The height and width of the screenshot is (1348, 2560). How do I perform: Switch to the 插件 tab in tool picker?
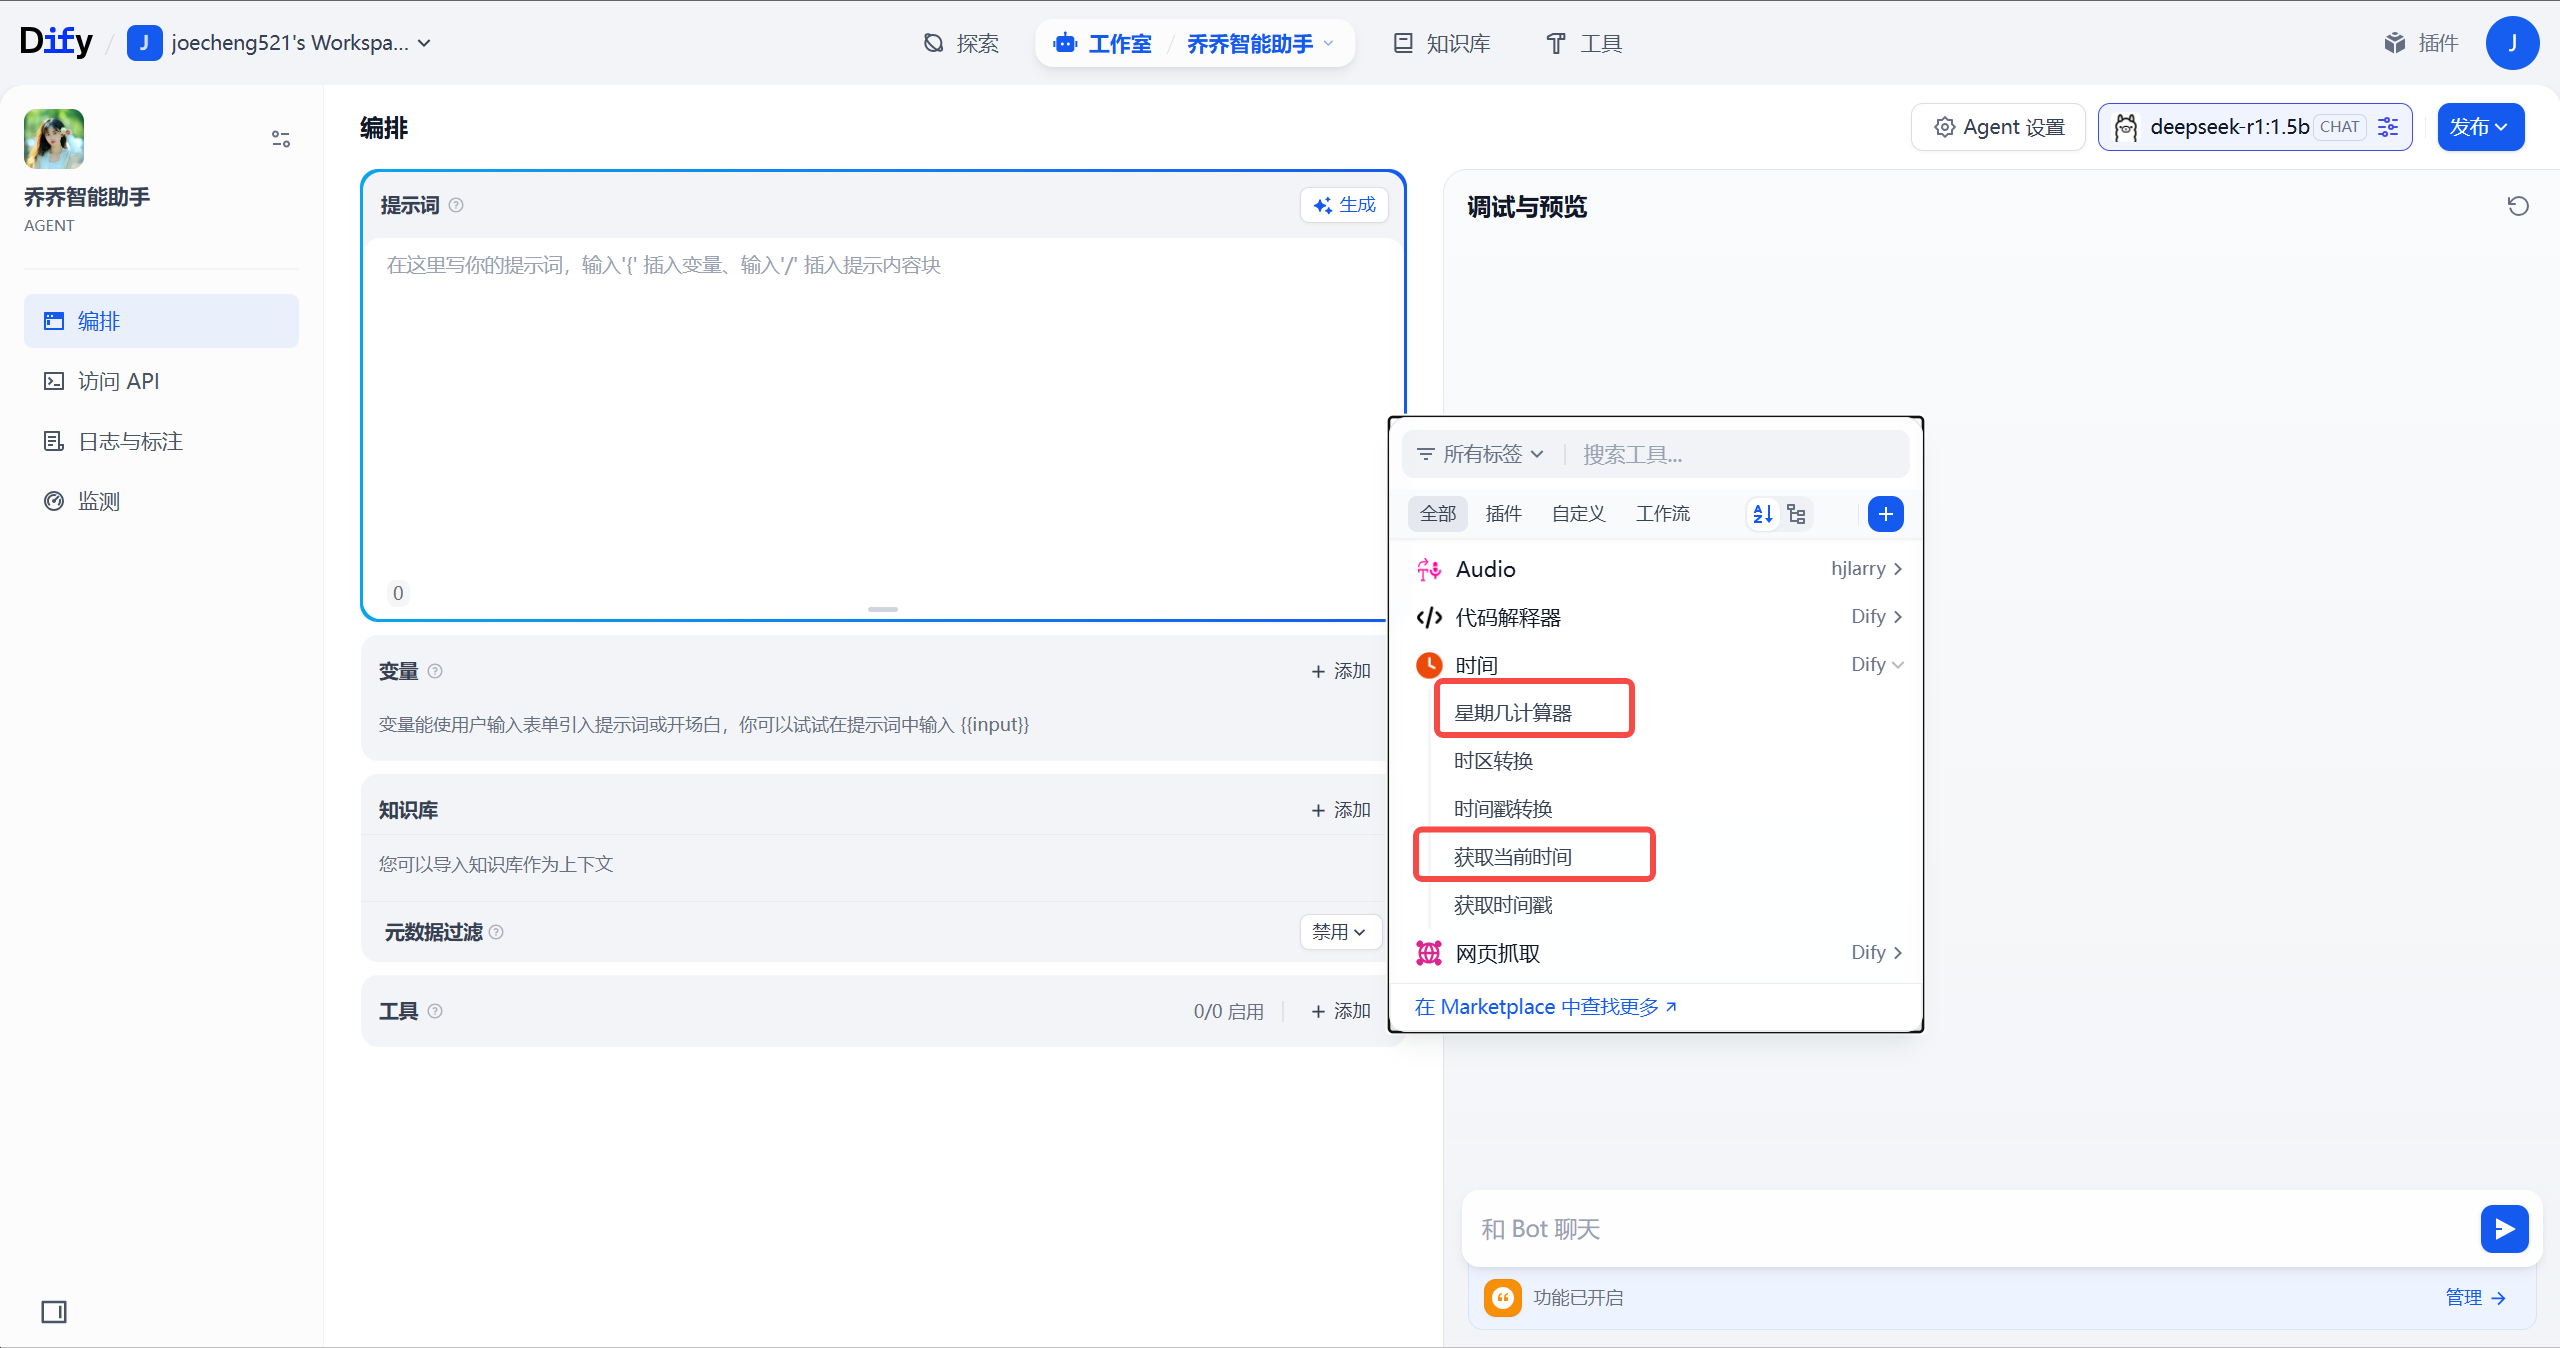[x=1503, y=514]
